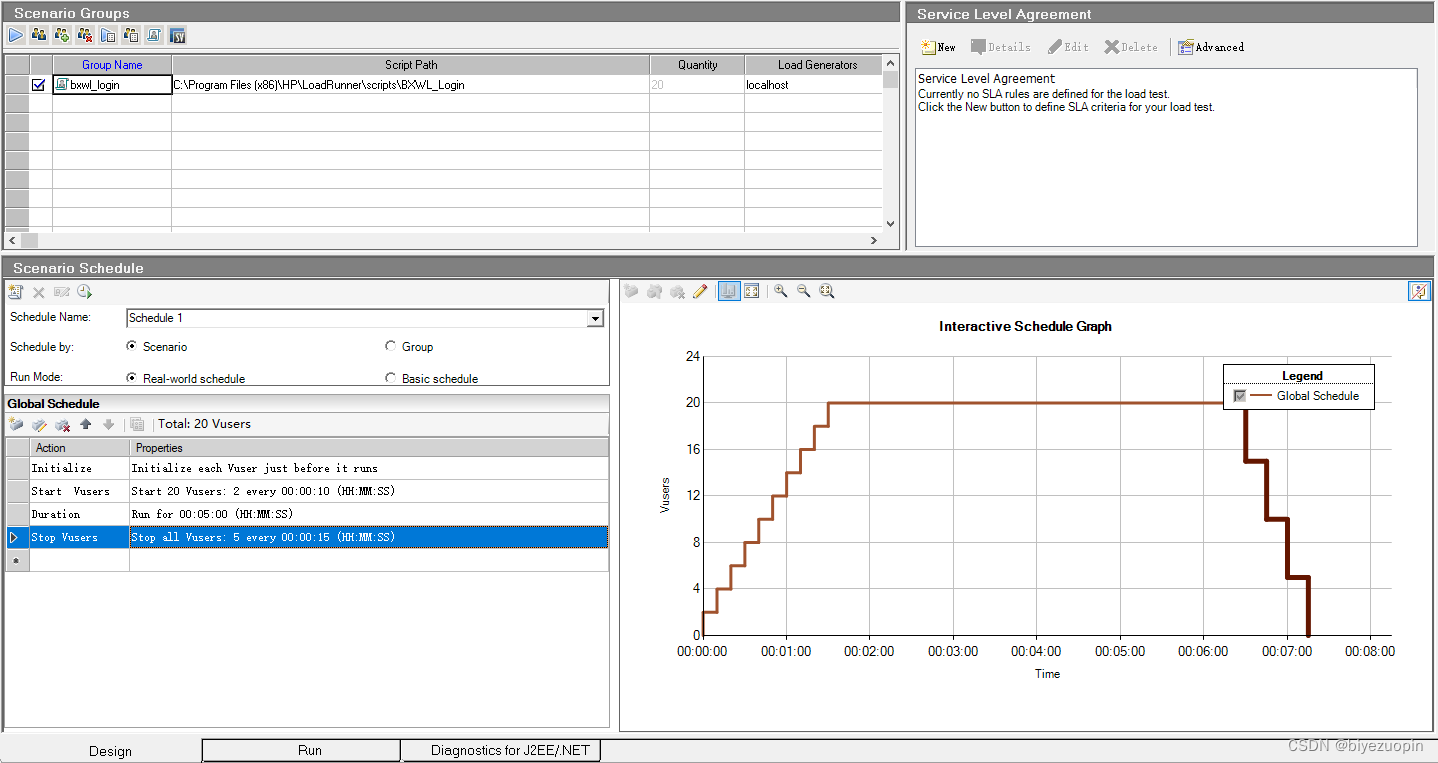Viewport: 1438px width, 763px height.
Task: Move action down with the down arrow
Action: [x=109, y=424]
